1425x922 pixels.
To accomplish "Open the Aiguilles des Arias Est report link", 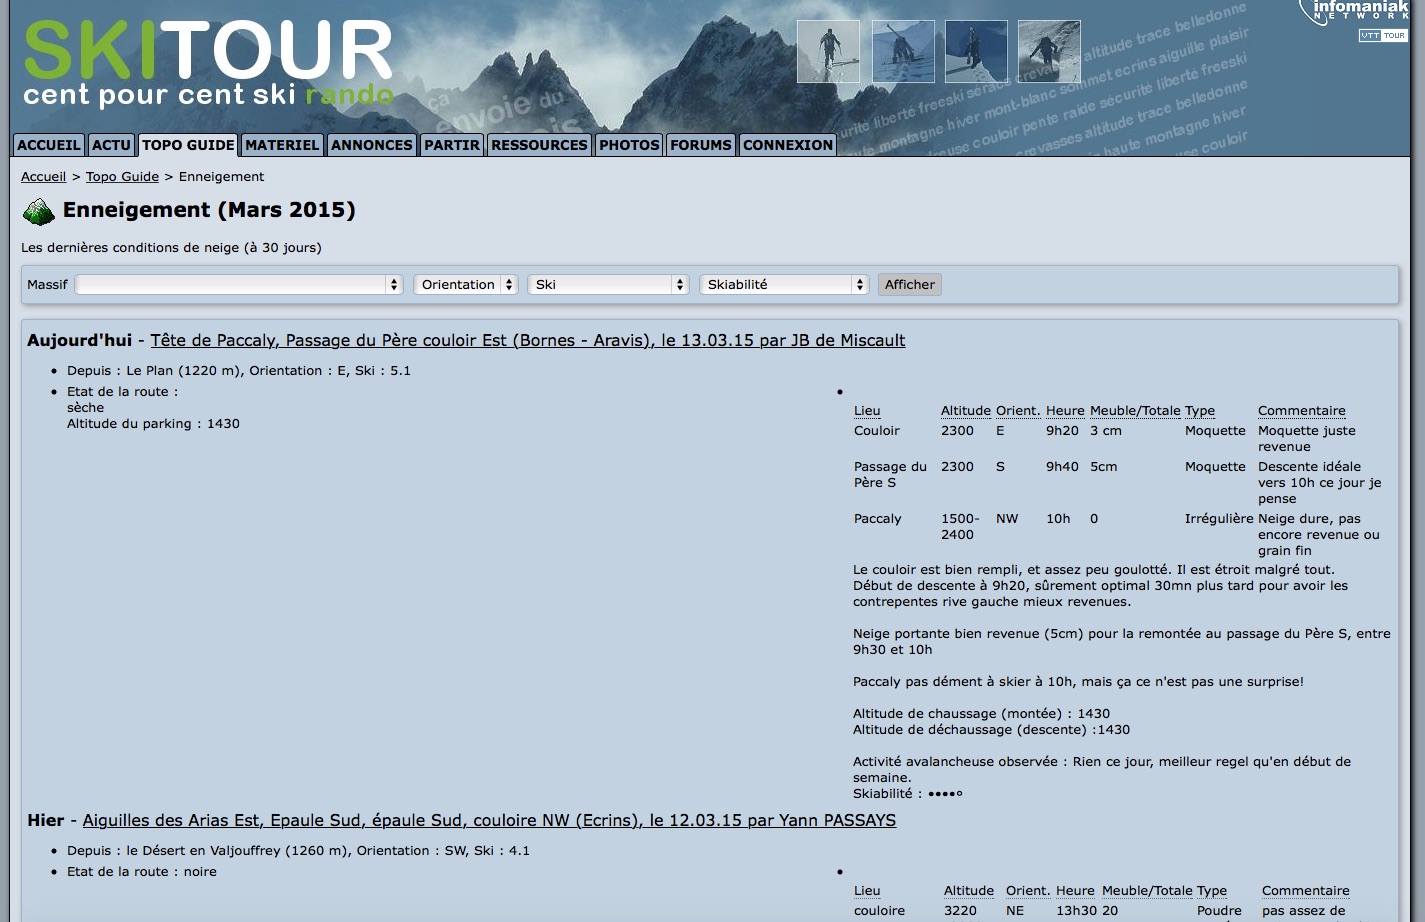I will pyautogui.click(x=489, y=821).
